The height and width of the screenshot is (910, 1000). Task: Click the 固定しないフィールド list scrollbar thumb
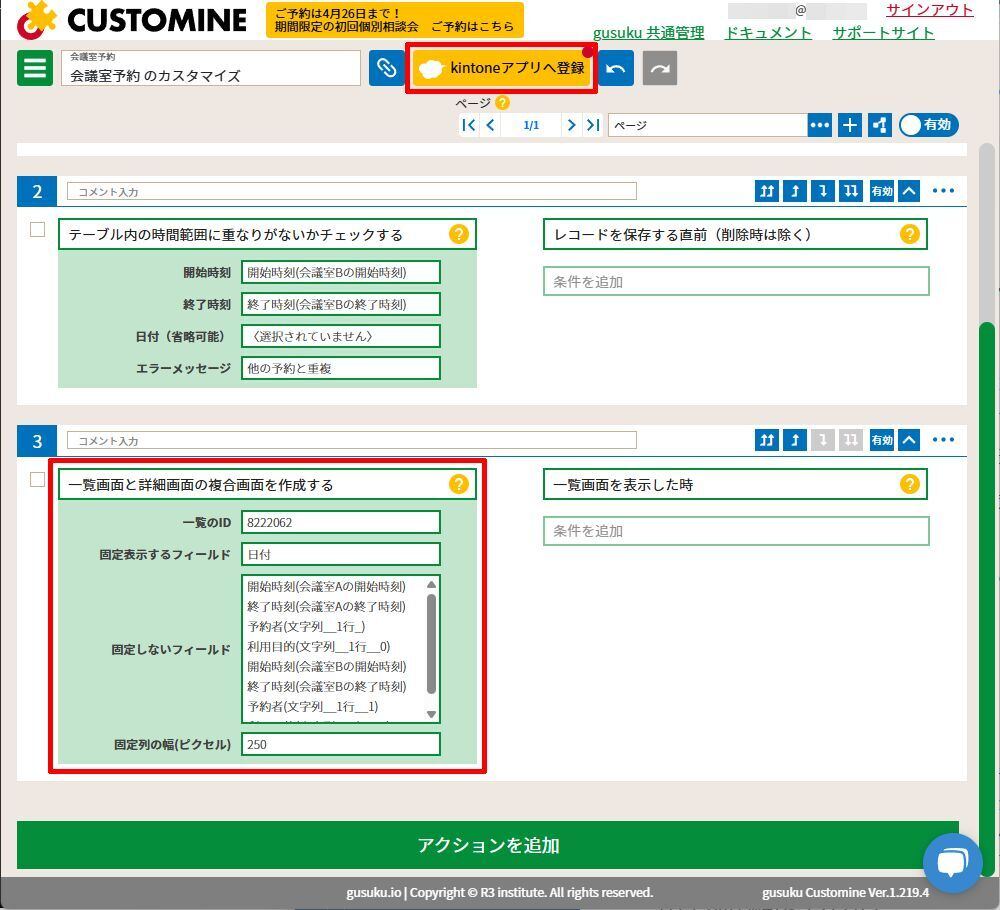point(431,643)
